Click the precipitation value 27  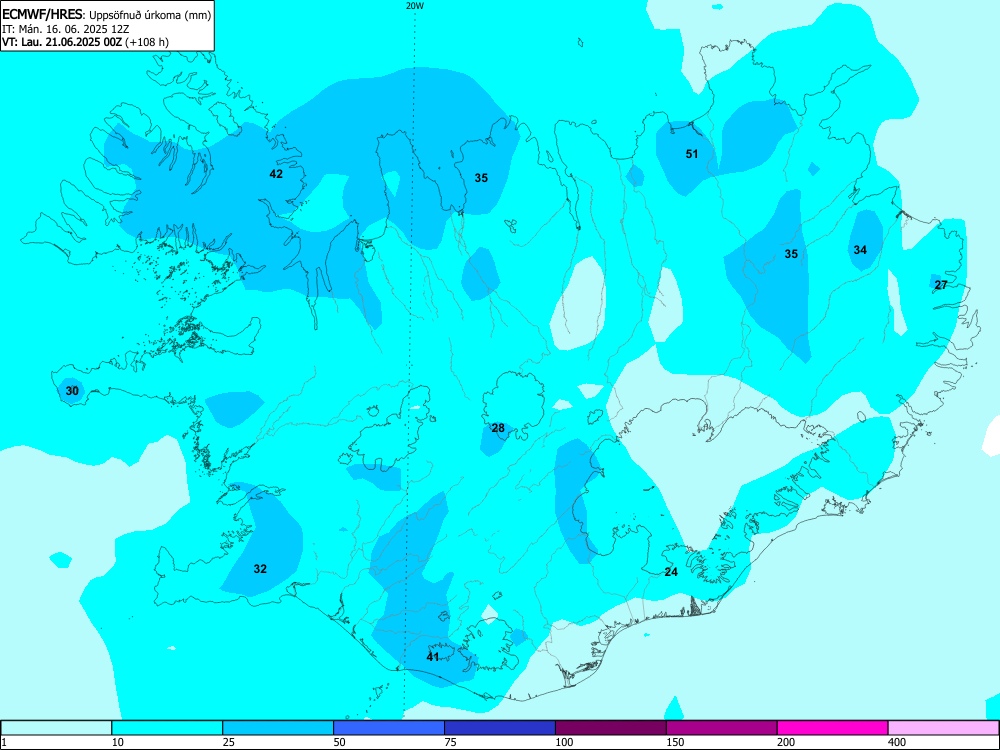pyautogui.click(x=941, y=285)
